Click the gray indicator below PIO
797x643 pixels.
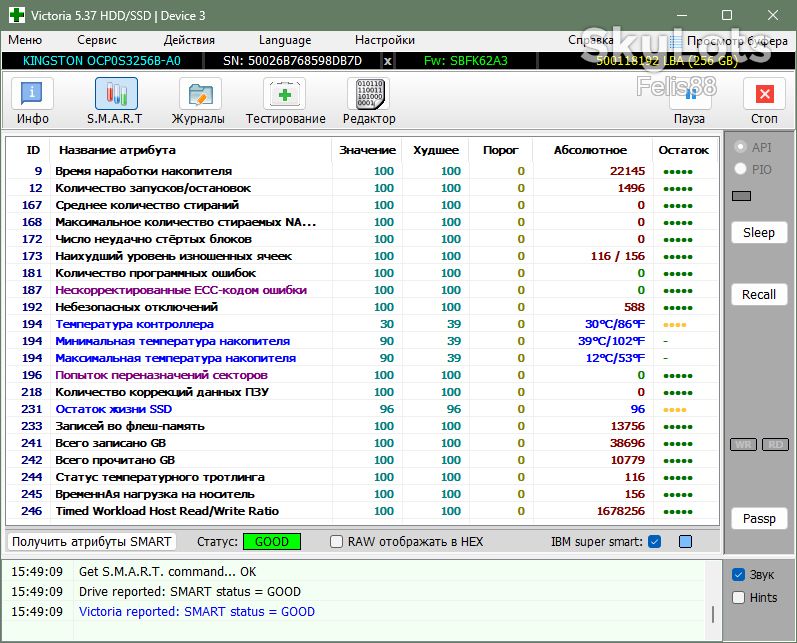pos(741,196)
